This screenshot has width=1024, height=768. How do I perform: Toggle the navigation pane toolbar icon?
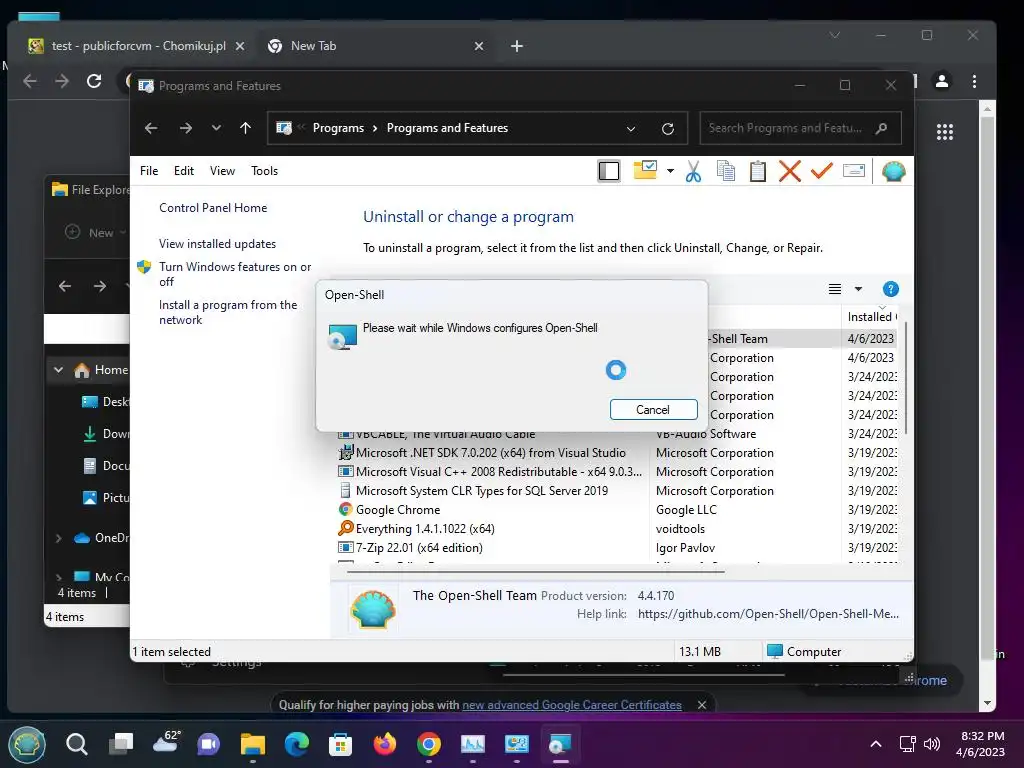(x=609, y=171)
